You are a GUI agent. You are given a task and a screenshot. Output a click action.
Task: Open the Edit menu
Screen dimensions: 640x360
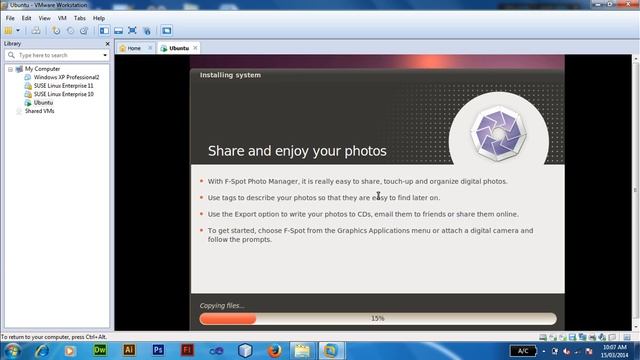pyautogui.click(x=27, y=18)
